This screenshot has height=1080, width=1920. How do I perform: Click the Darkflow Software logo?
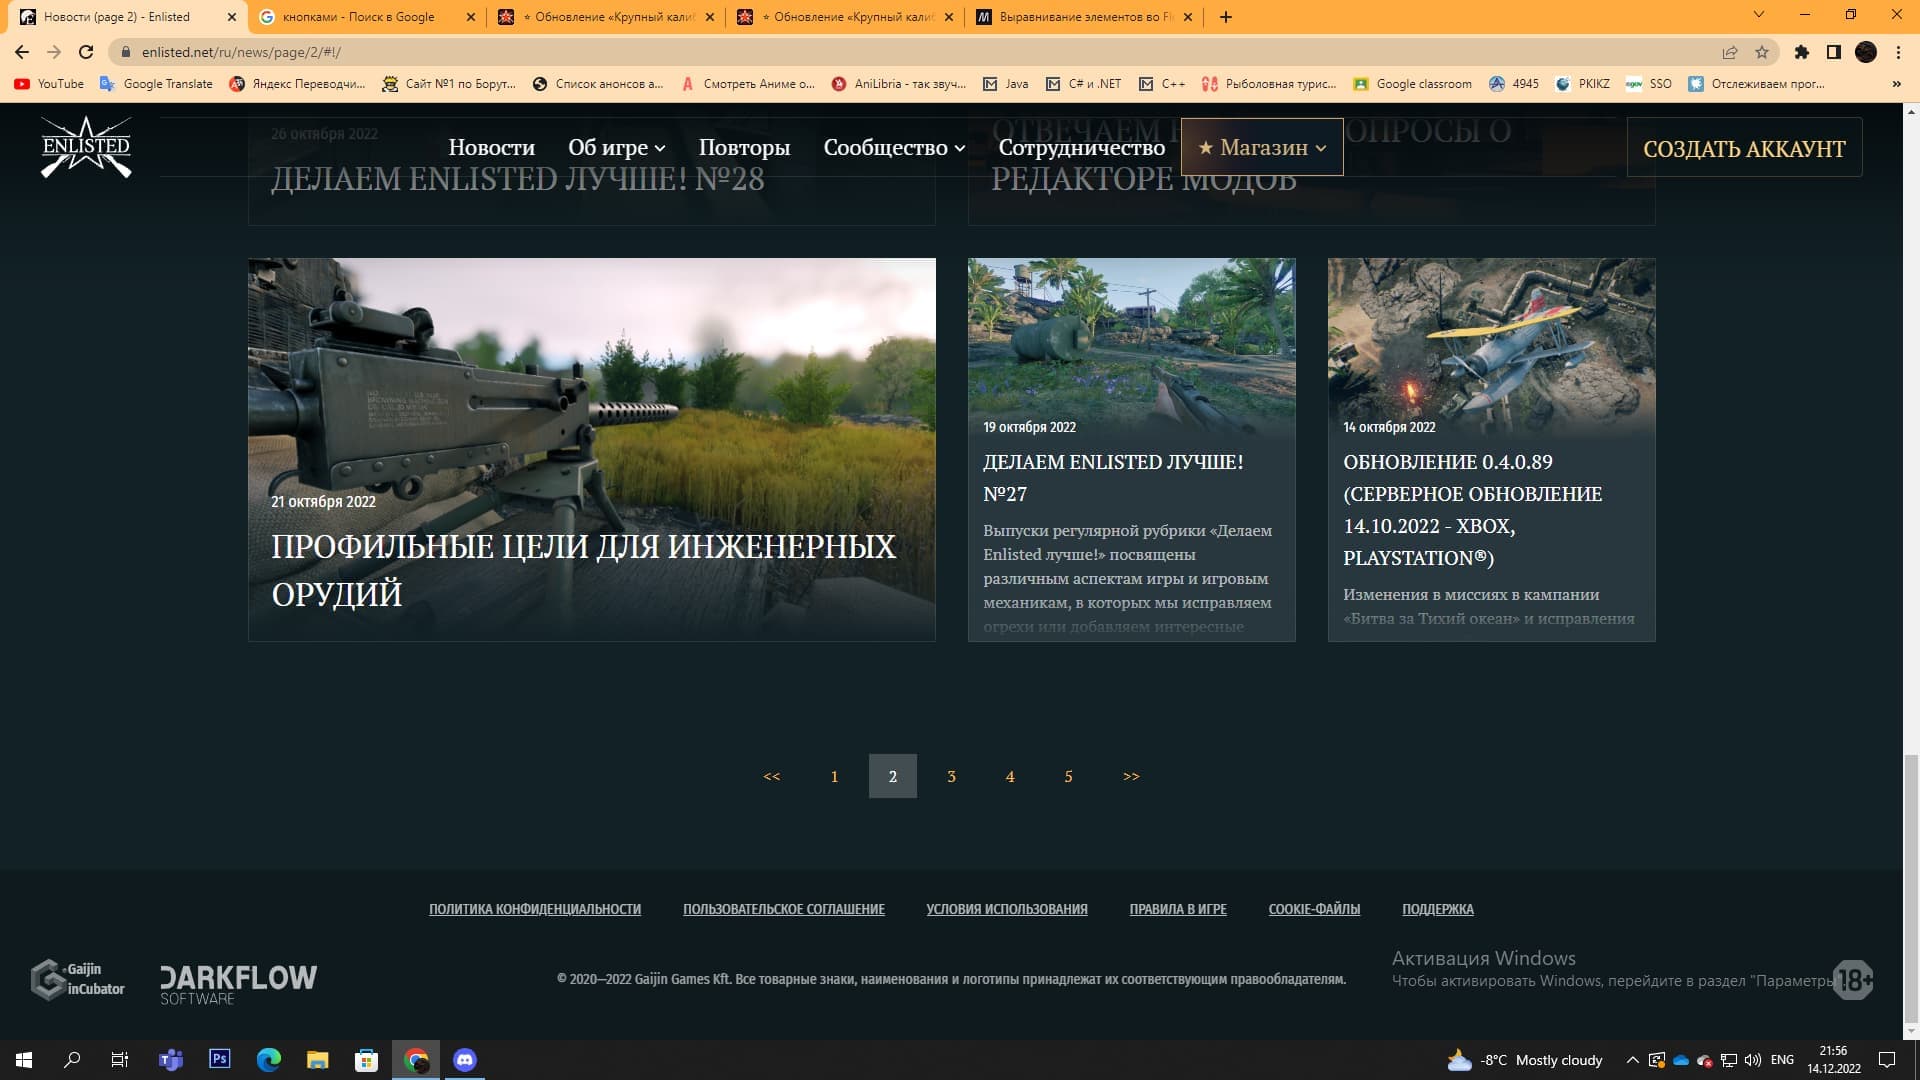[x=238, y=984]
